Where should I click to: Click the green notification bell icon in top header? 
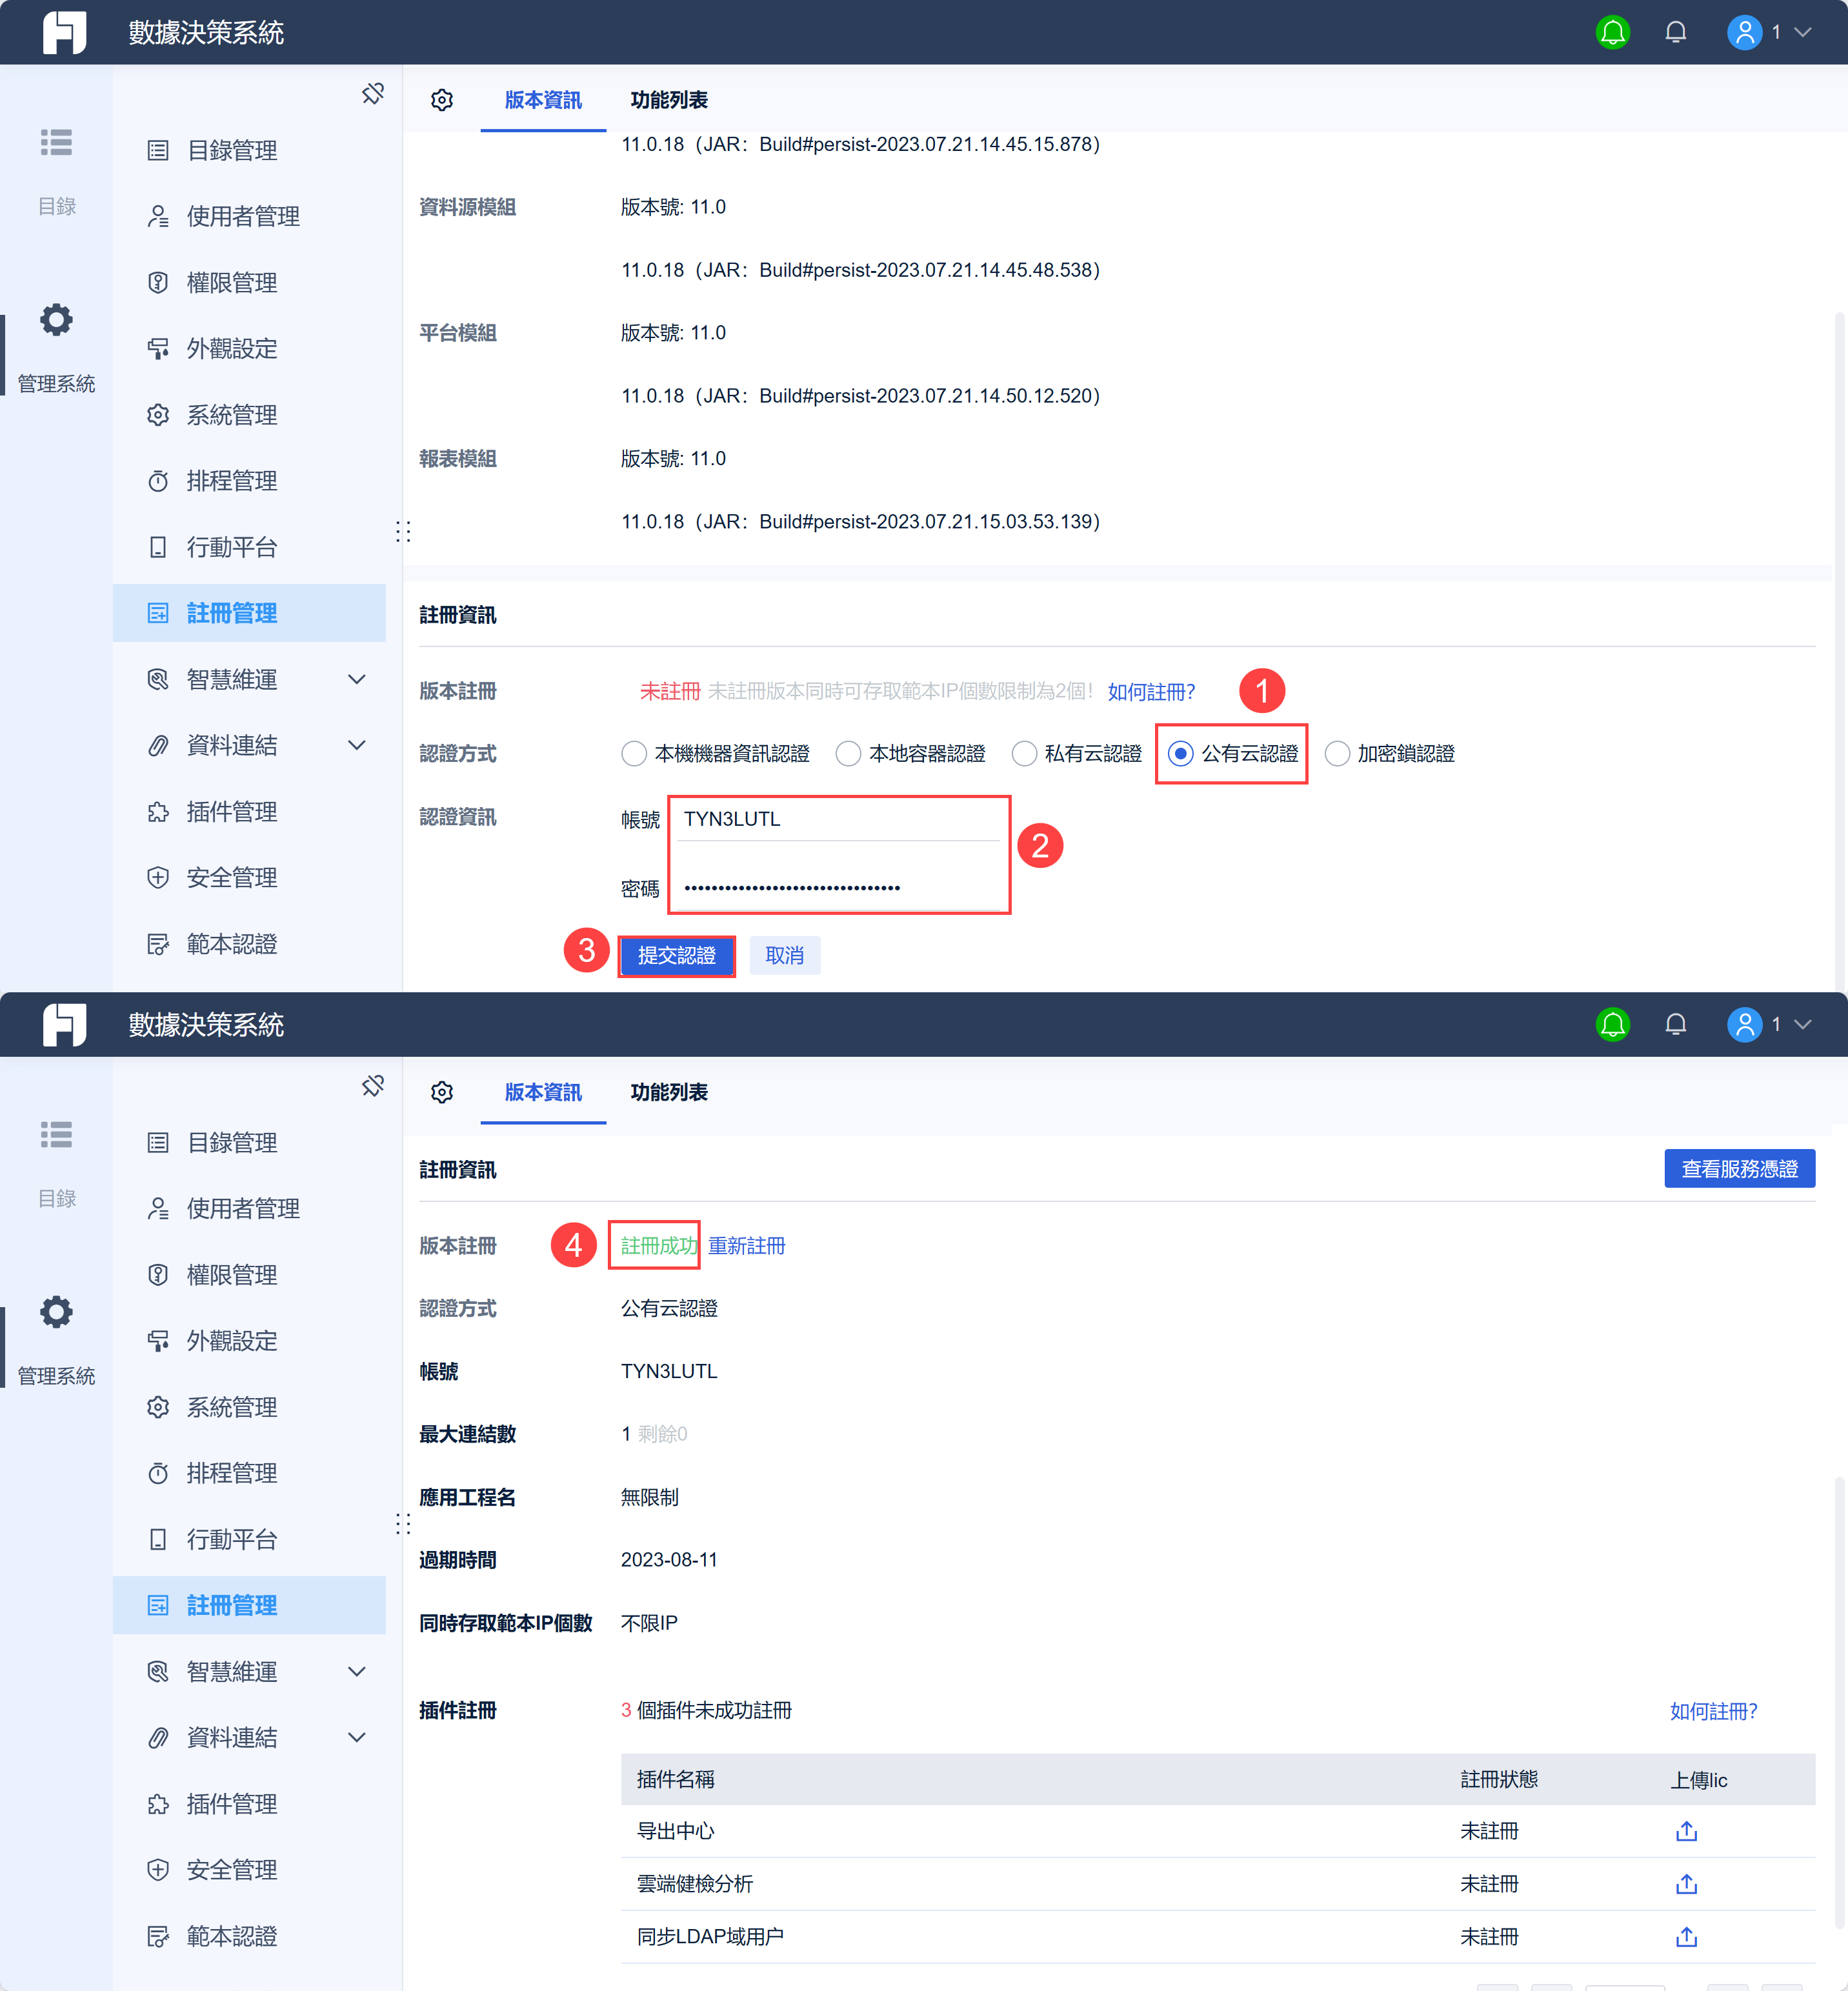[x=1612, y=33]
